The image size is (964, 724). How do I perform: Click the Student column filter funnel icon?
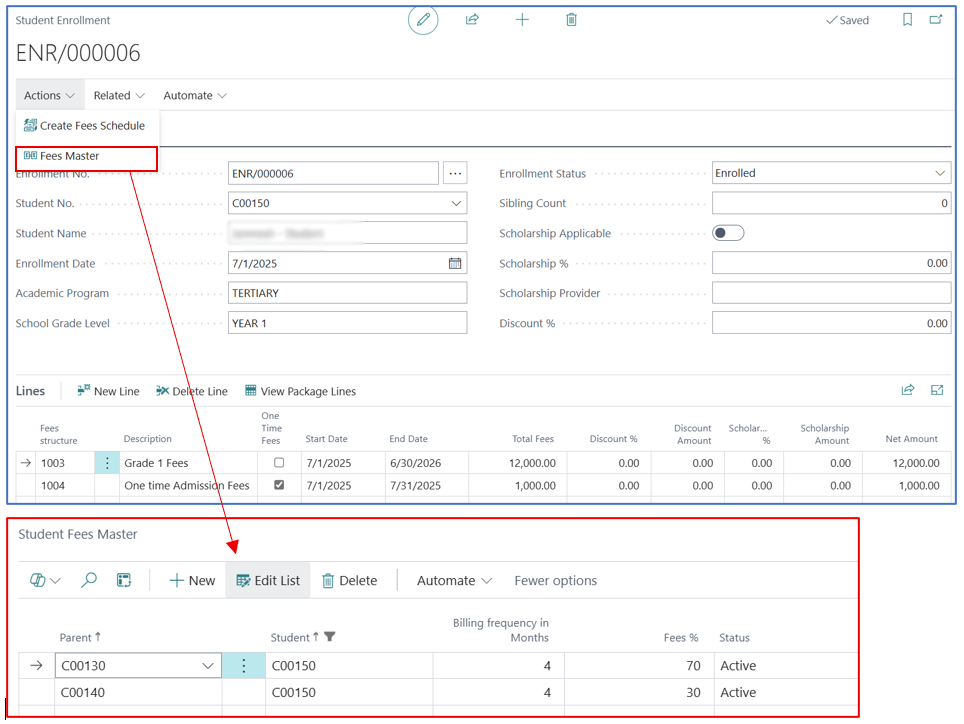[330, 637]
